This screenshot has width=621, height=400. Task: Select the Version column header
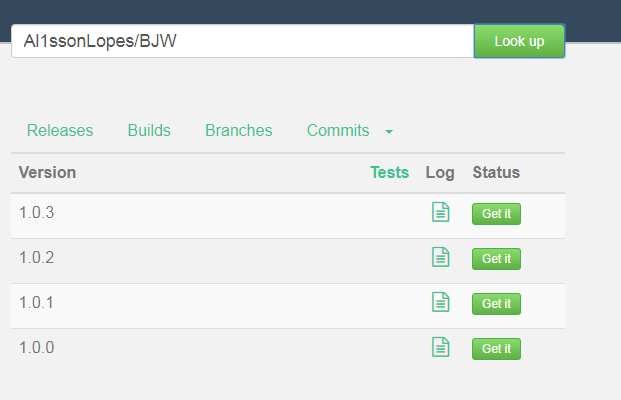(47, 173)
